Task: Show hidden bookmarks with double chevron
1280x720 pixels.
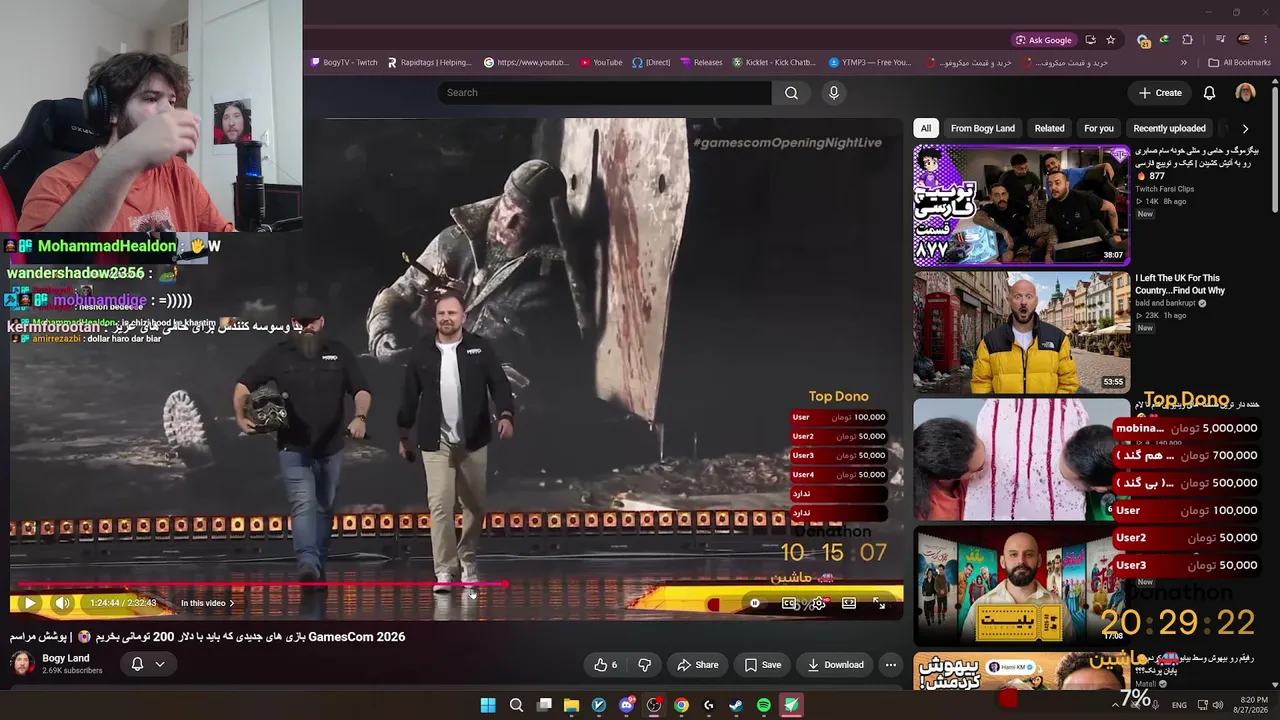Action: pos(1184,62)
